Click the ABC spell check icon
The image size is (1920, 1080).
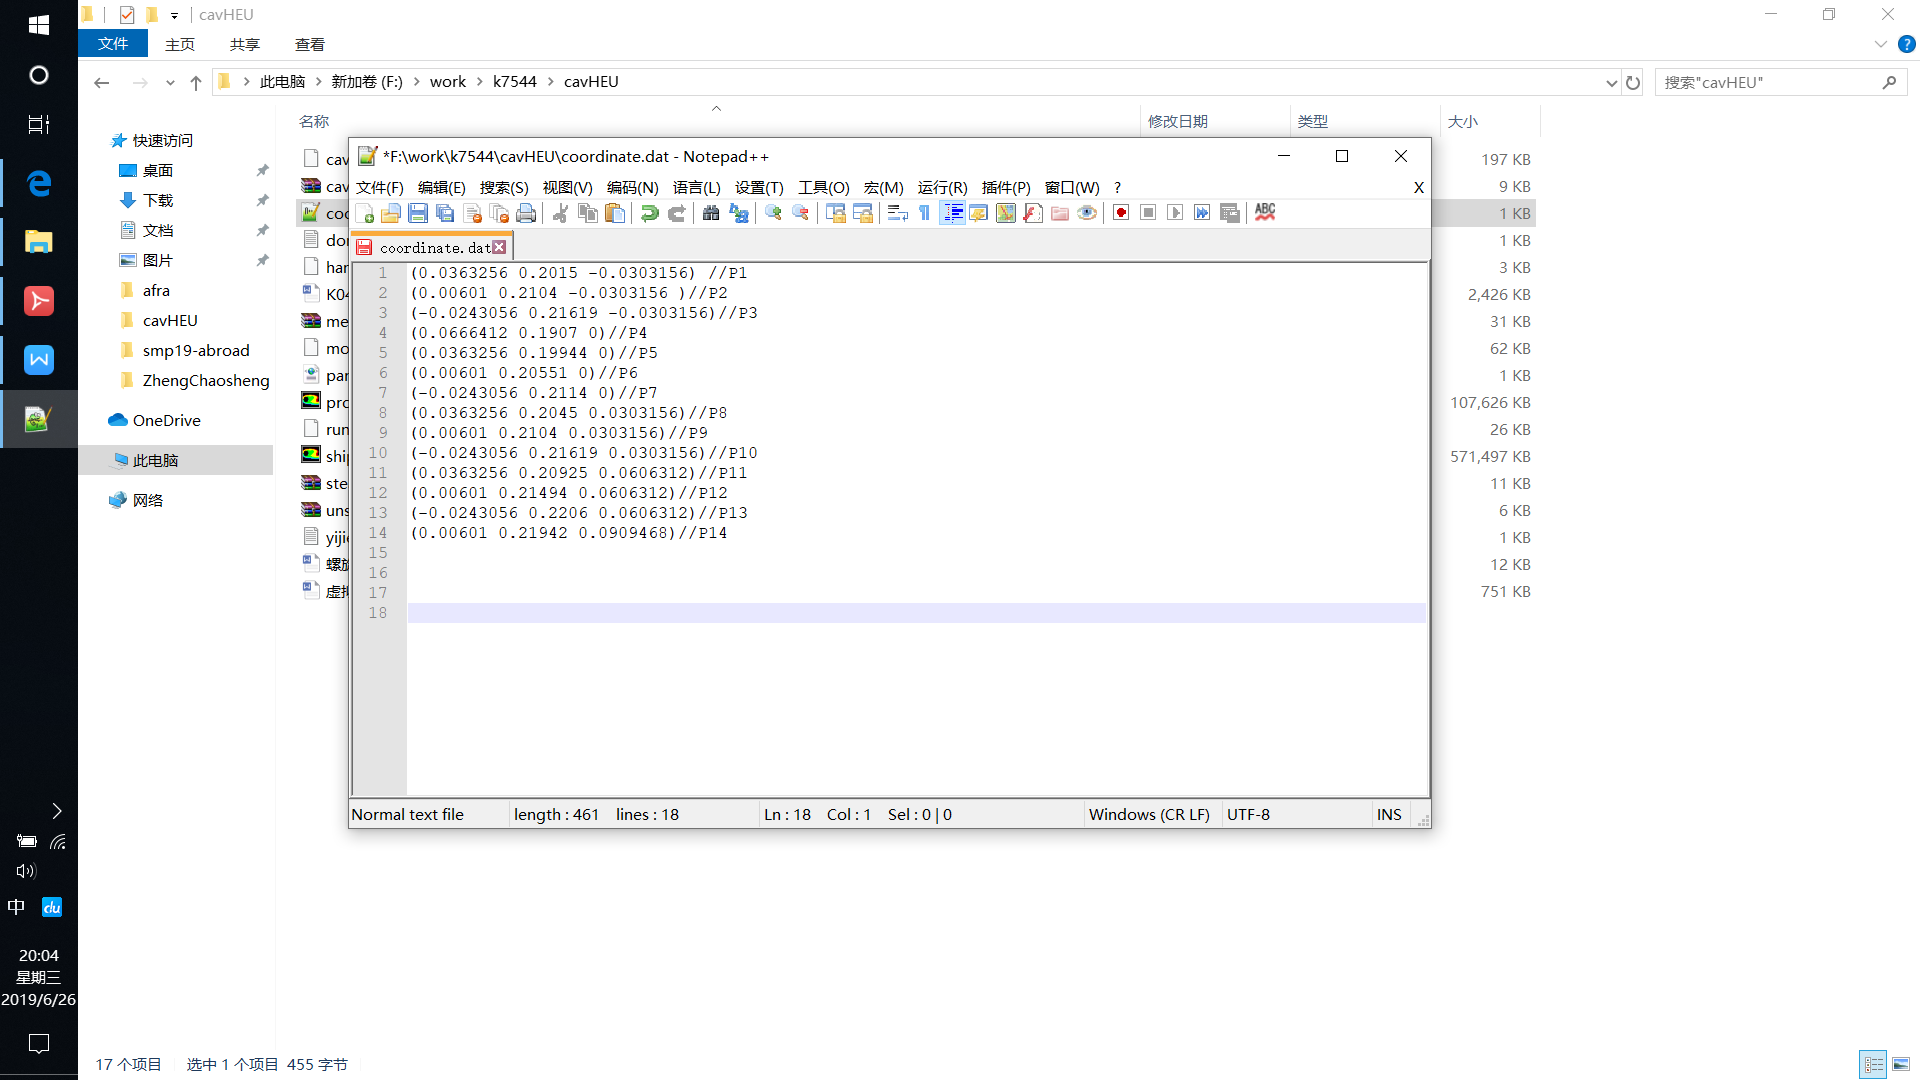[1265, 213]
